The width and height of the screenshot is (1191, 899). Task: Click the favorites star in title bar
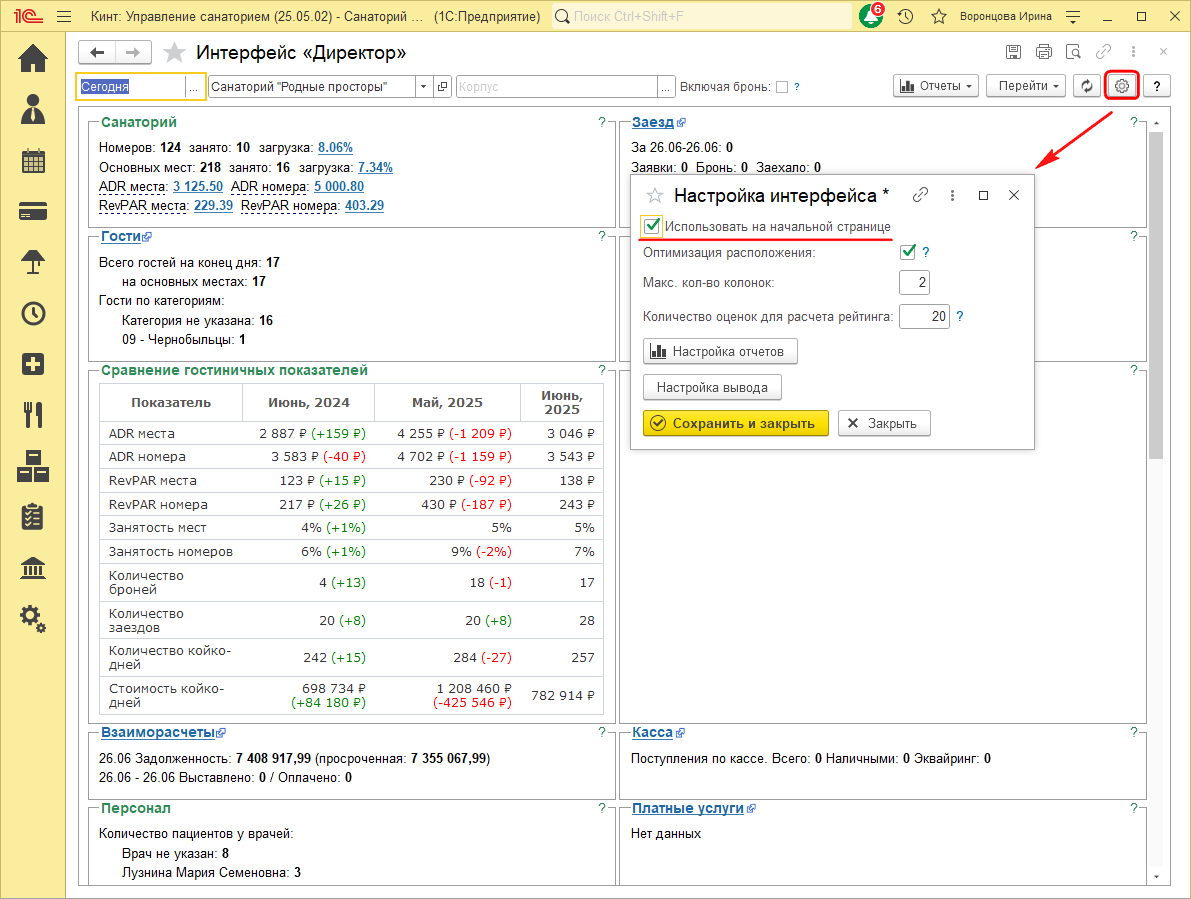coord(938,17)
